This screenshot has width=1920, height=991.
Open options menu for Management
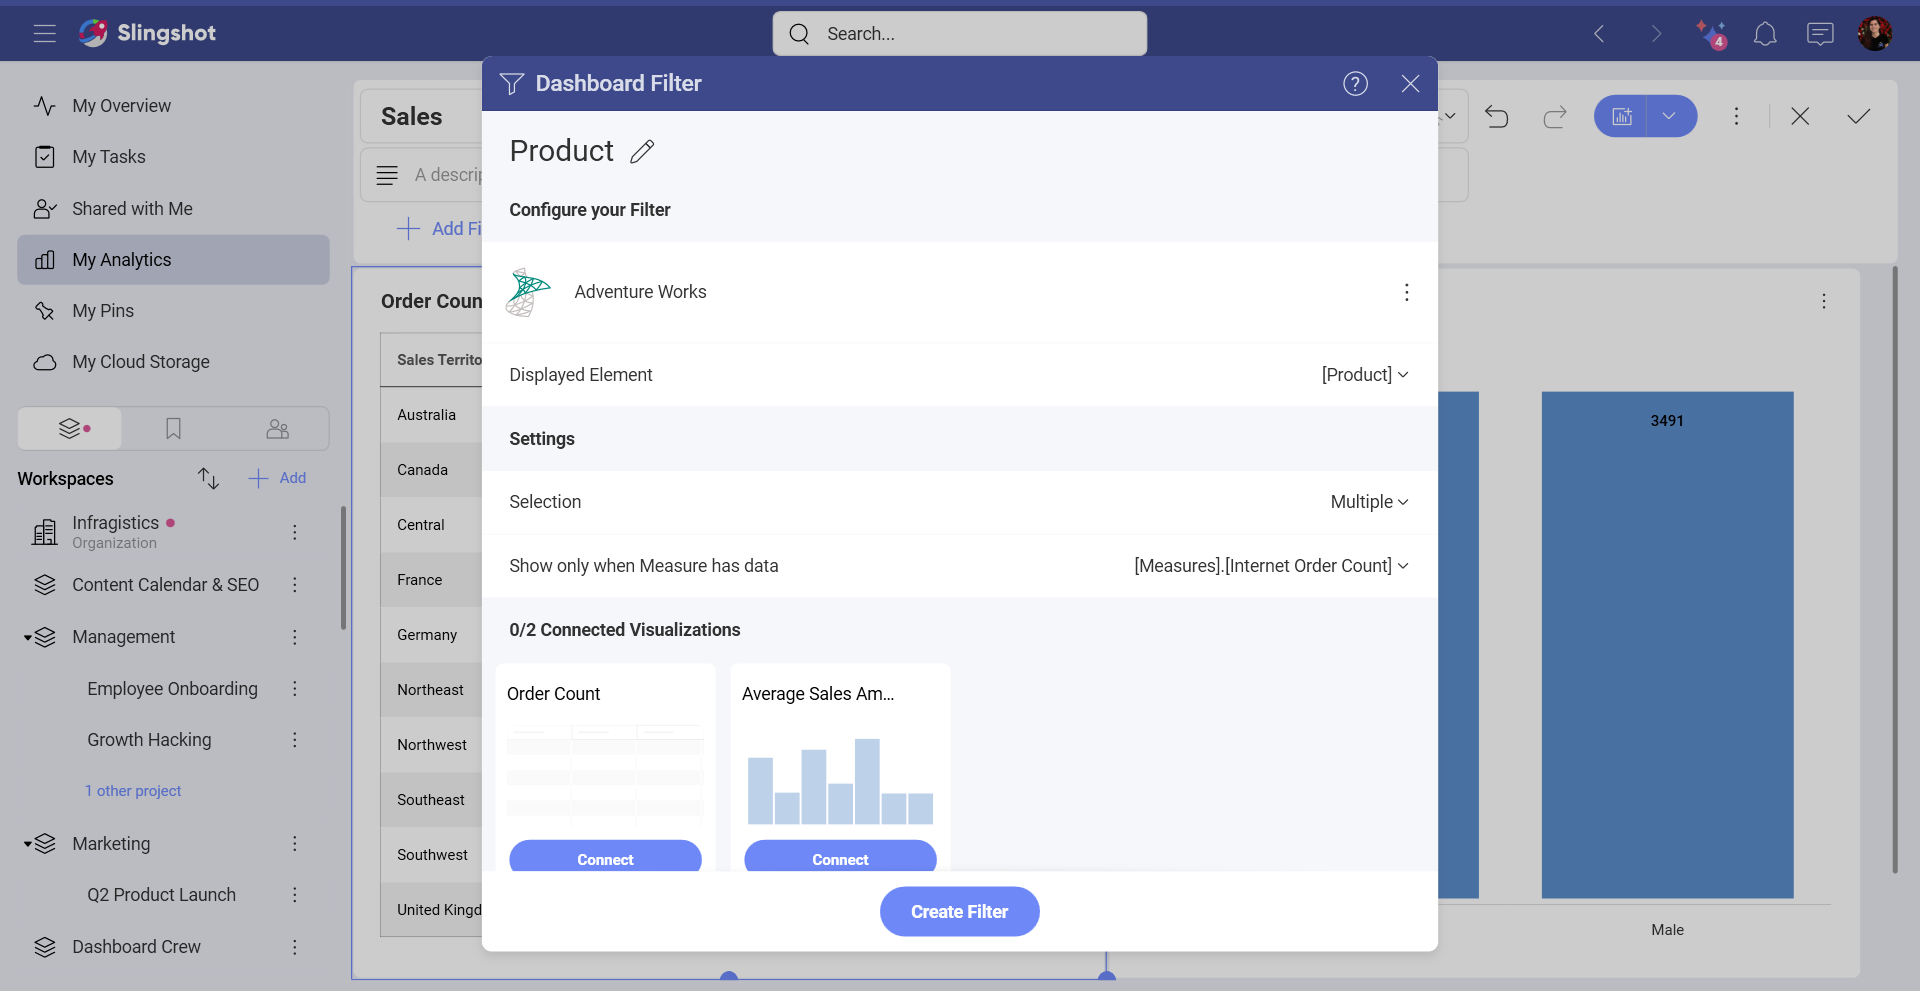point(295,637)
